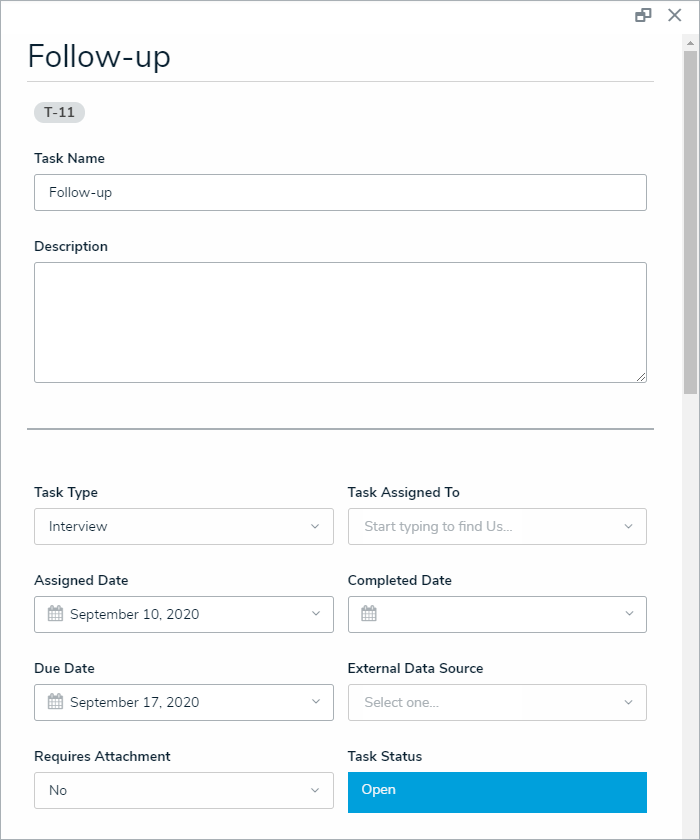
Task: Click the Completed Date calendar icon
Action: tap(369, 614)
